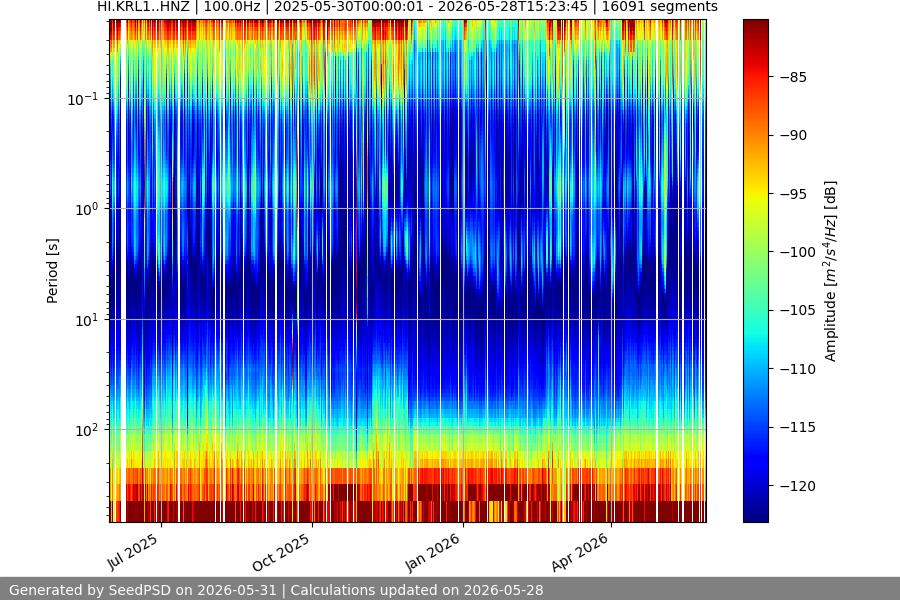Click the 10² period tick label
The height and width of the screenshot is (600, 900).
click(86, 430)
